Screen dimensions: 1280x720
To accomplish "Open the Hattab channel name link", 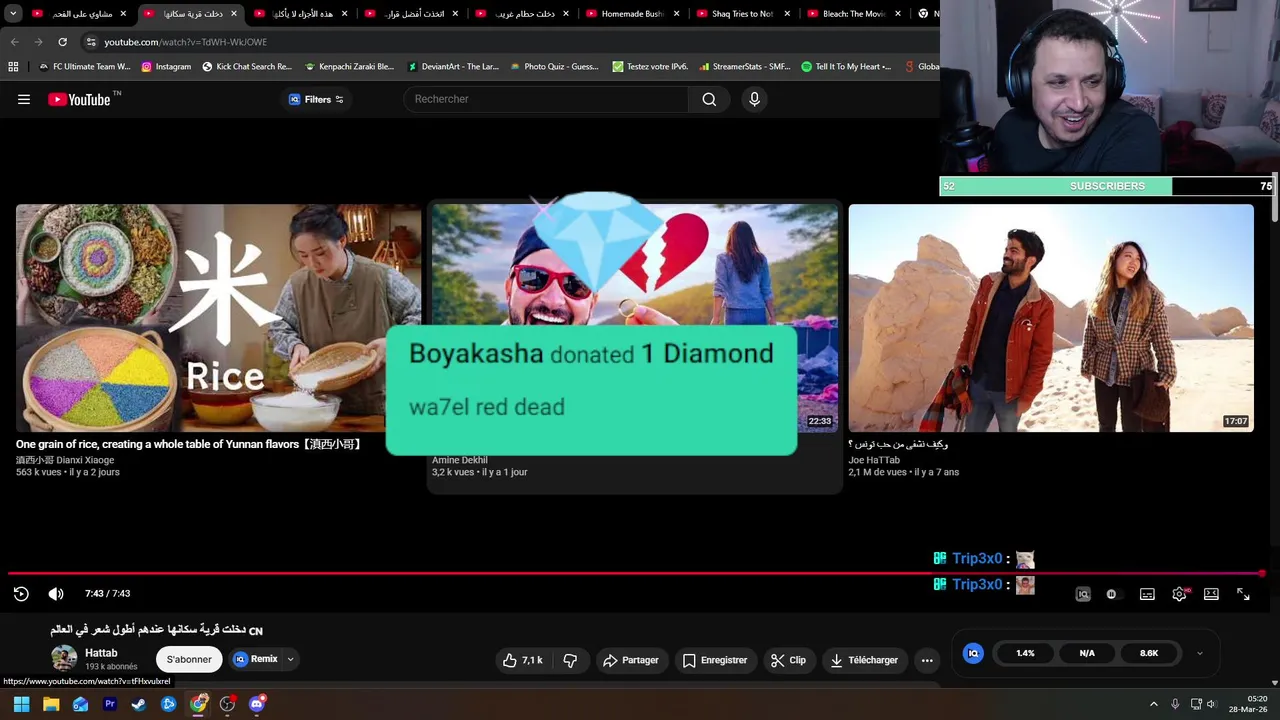I will (101, 653).
